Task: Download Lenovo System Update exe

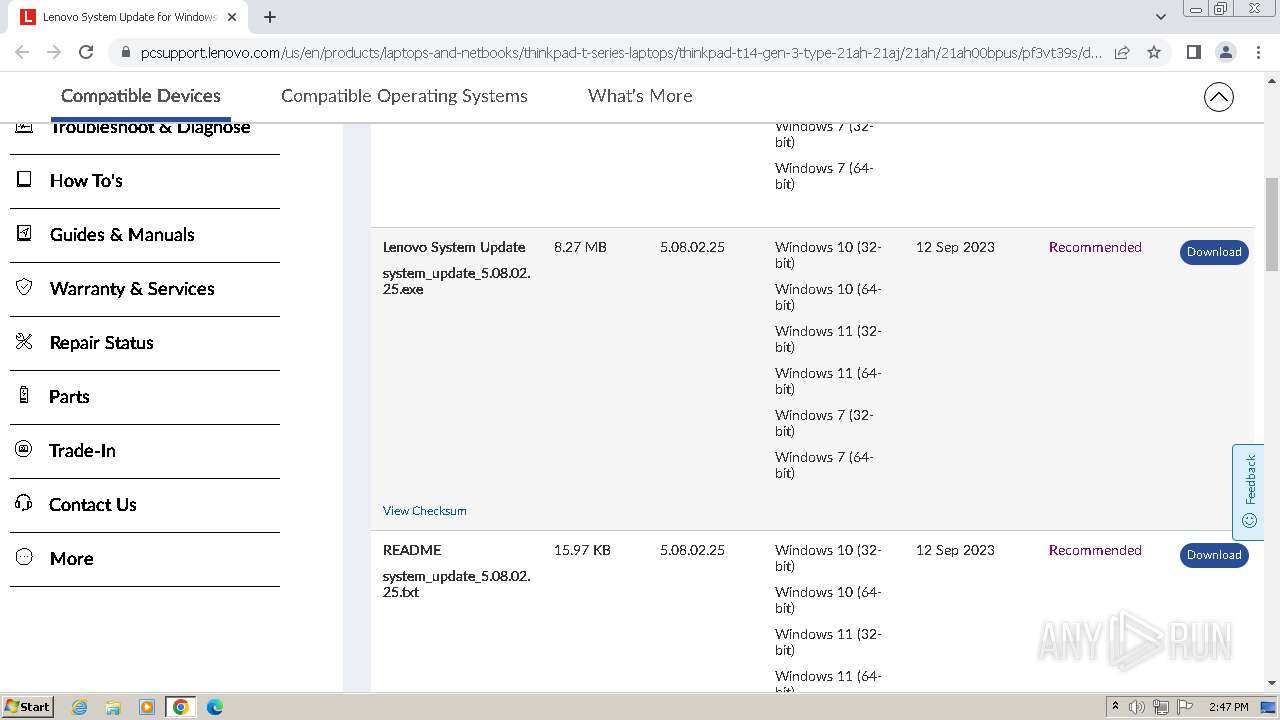Action: (1214, 252)
